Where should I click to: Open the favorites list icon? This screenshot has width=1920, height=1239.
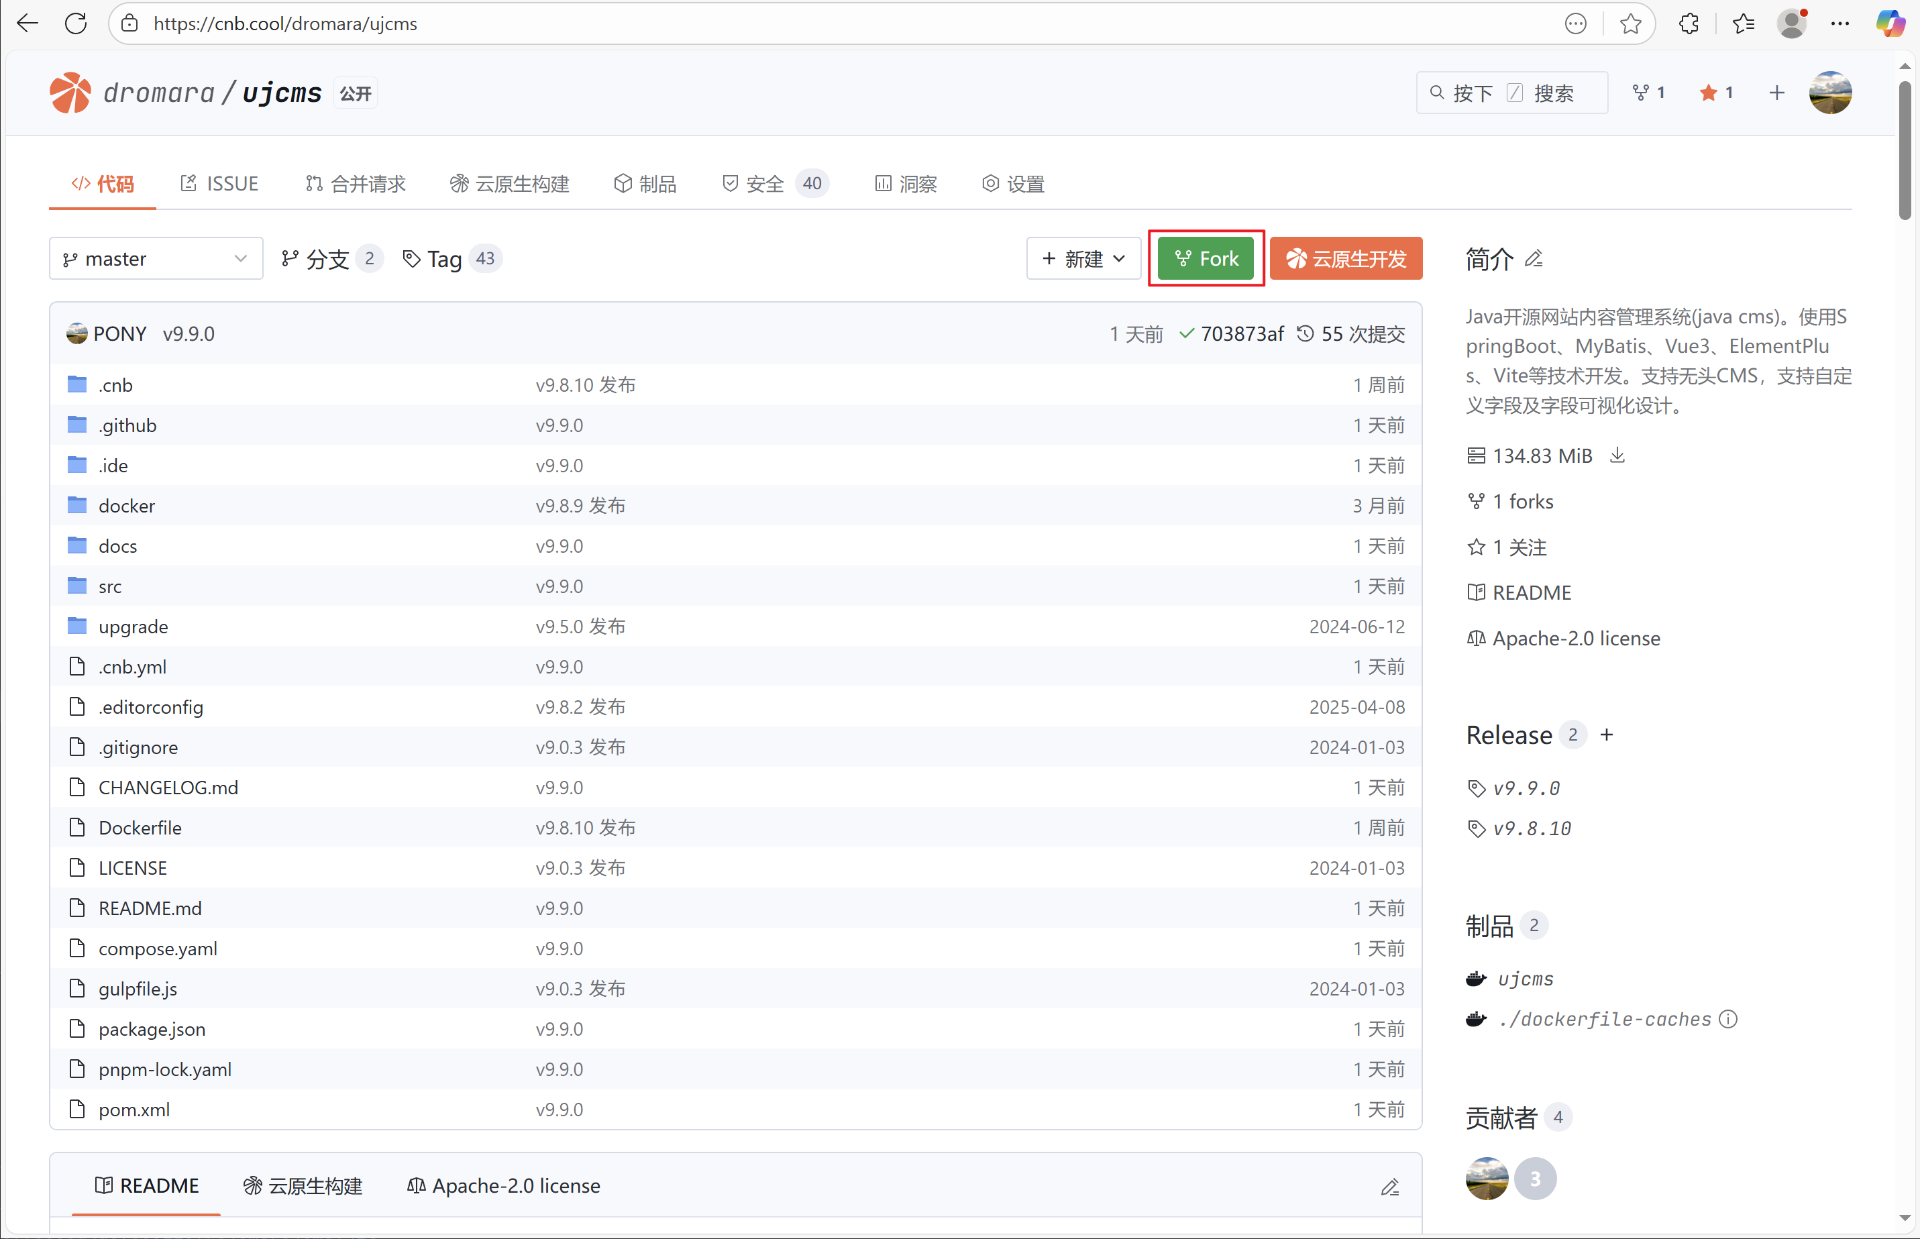coord(1743,24)
